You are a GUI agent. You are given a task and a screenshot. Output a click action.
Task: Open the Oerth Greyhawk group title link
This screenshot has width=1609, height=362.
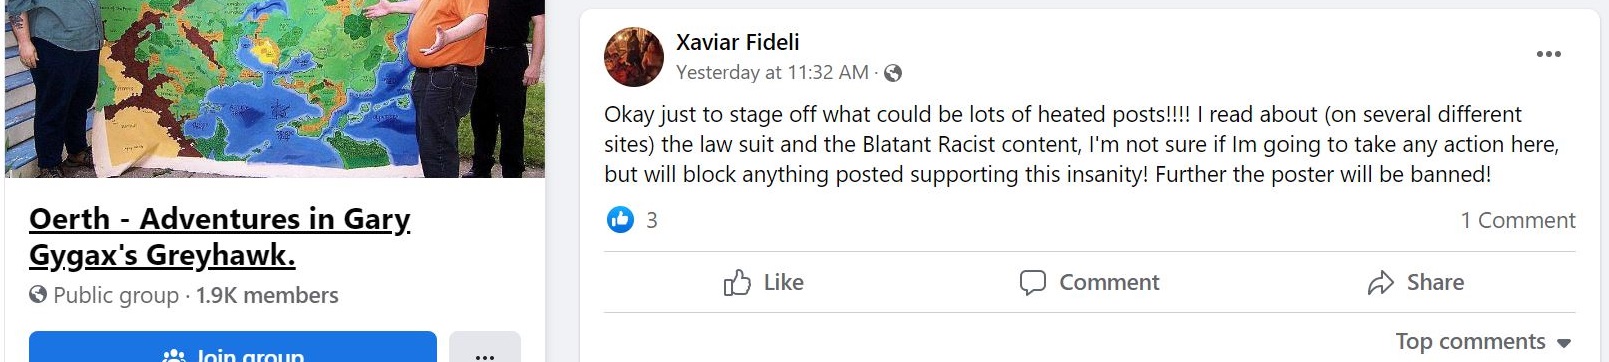(220, 237)
